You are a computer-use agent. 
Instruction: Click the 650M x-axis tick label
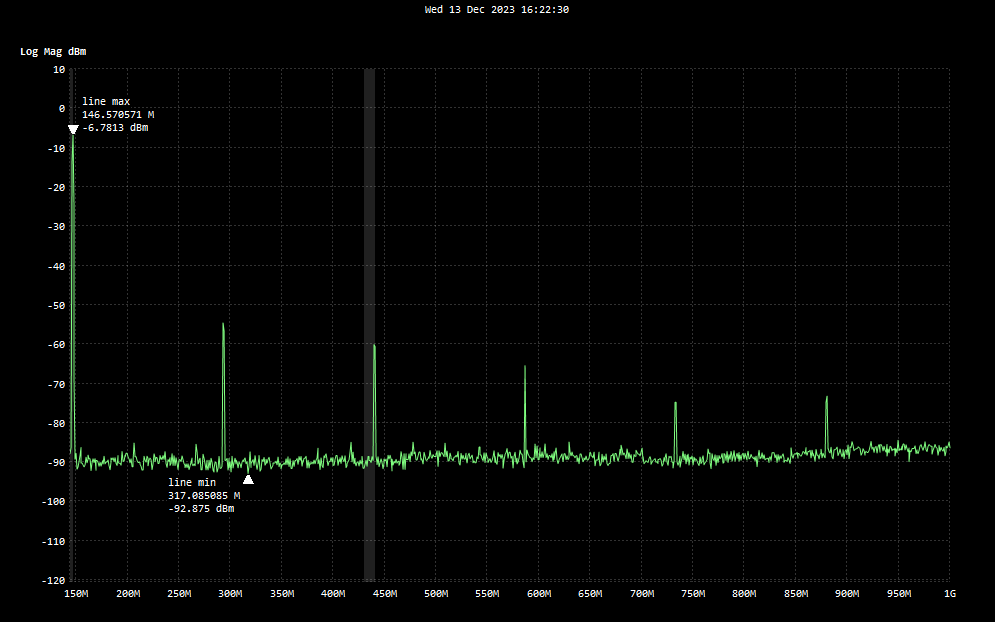click(x=590, y=593)
